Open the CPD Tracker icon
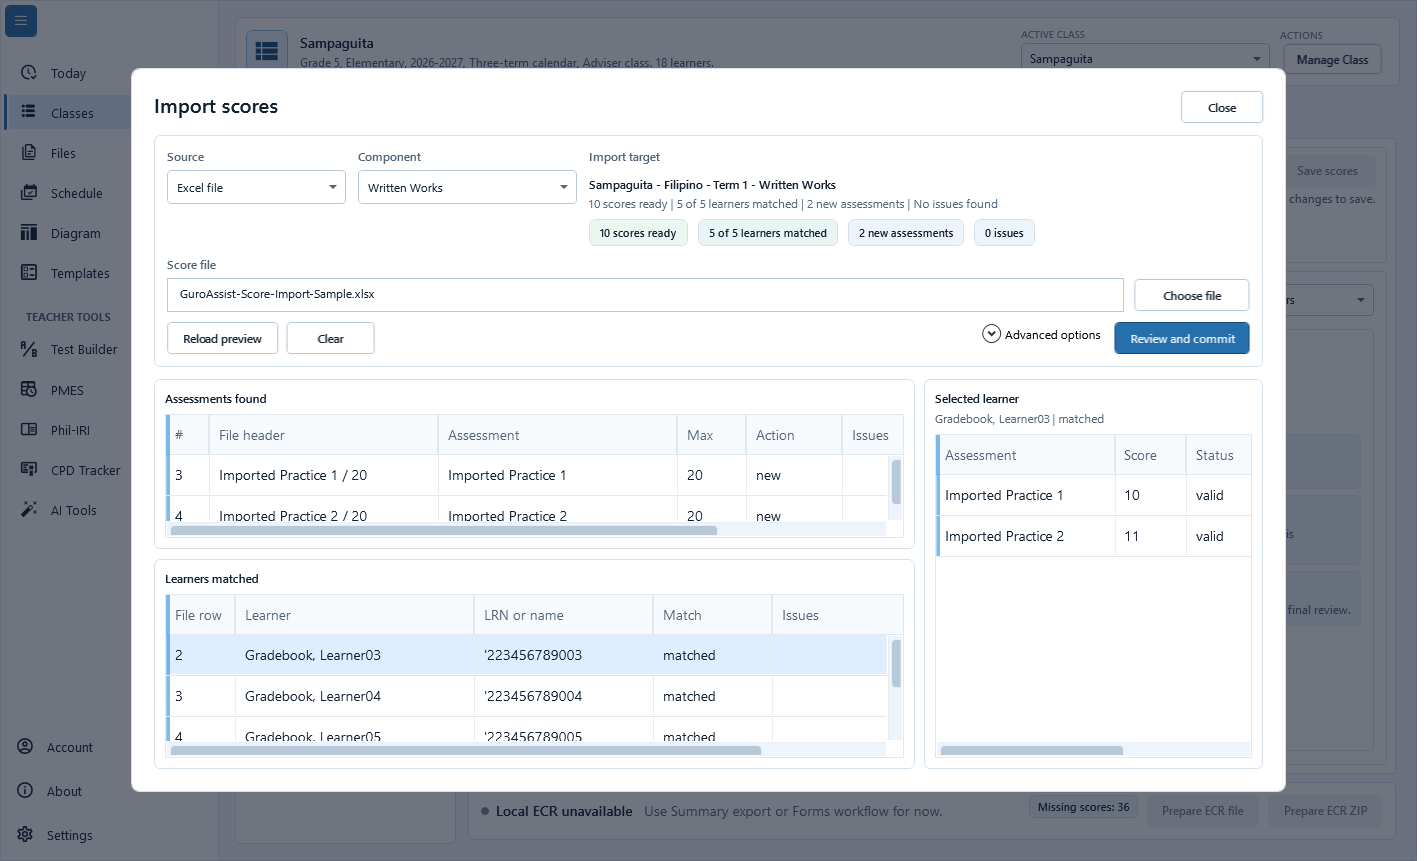This screenshot has height=861, width=1424. click(x=28, y=470)
